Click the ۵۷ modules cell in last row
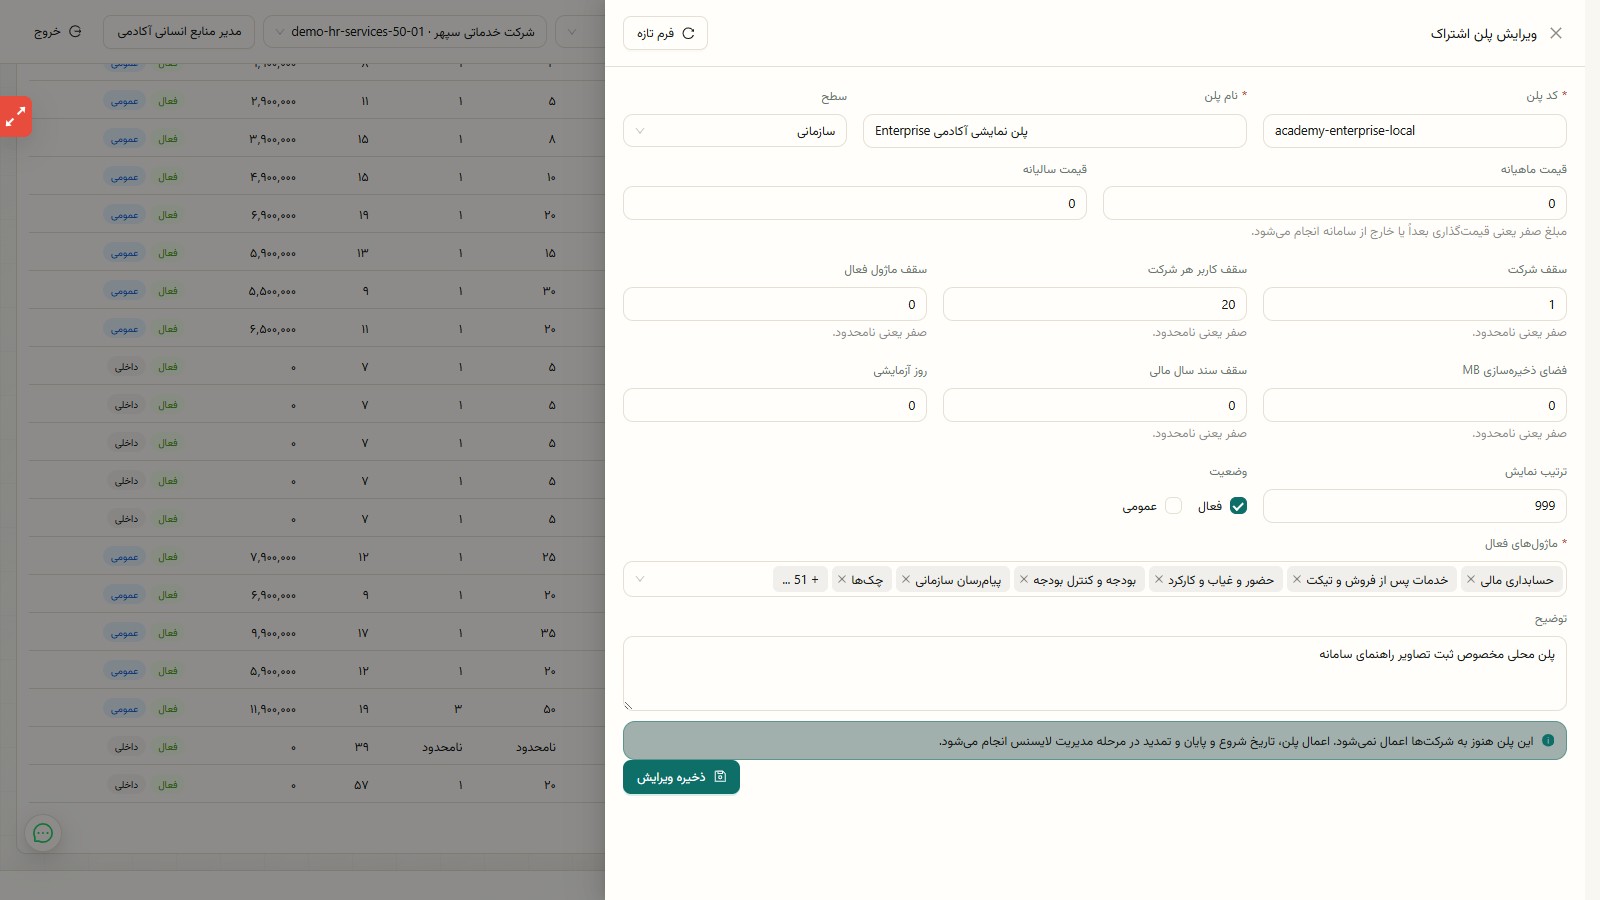The image size is (1600, 900). 361,785
